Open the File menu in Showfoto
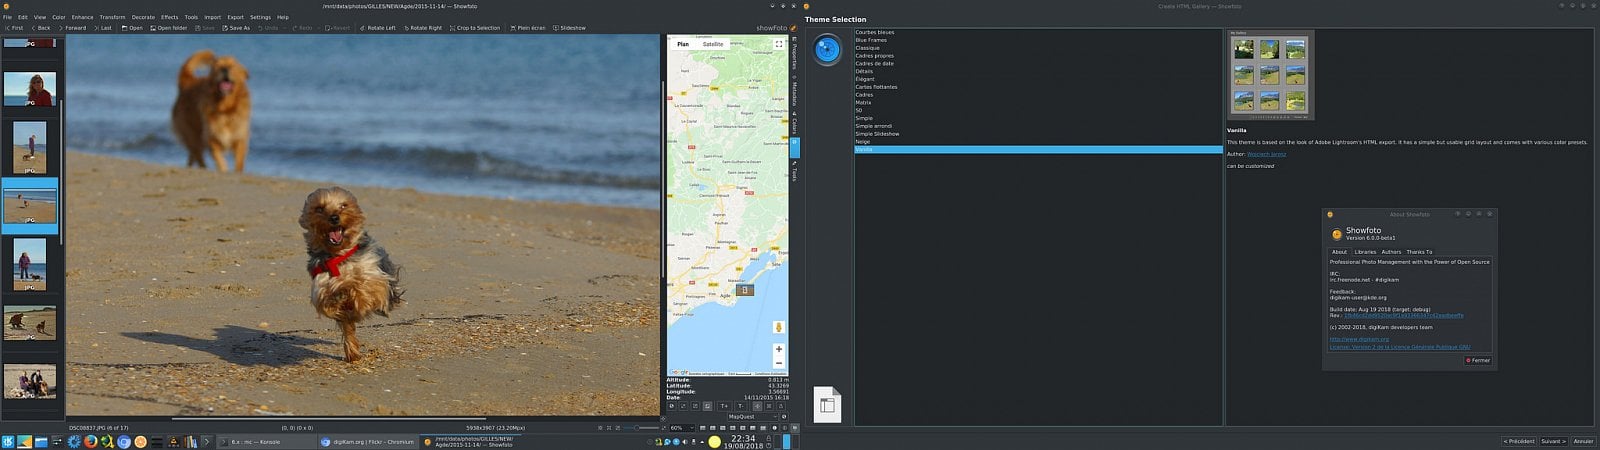The image size is (1600, 450). click(x=7, y=17)
